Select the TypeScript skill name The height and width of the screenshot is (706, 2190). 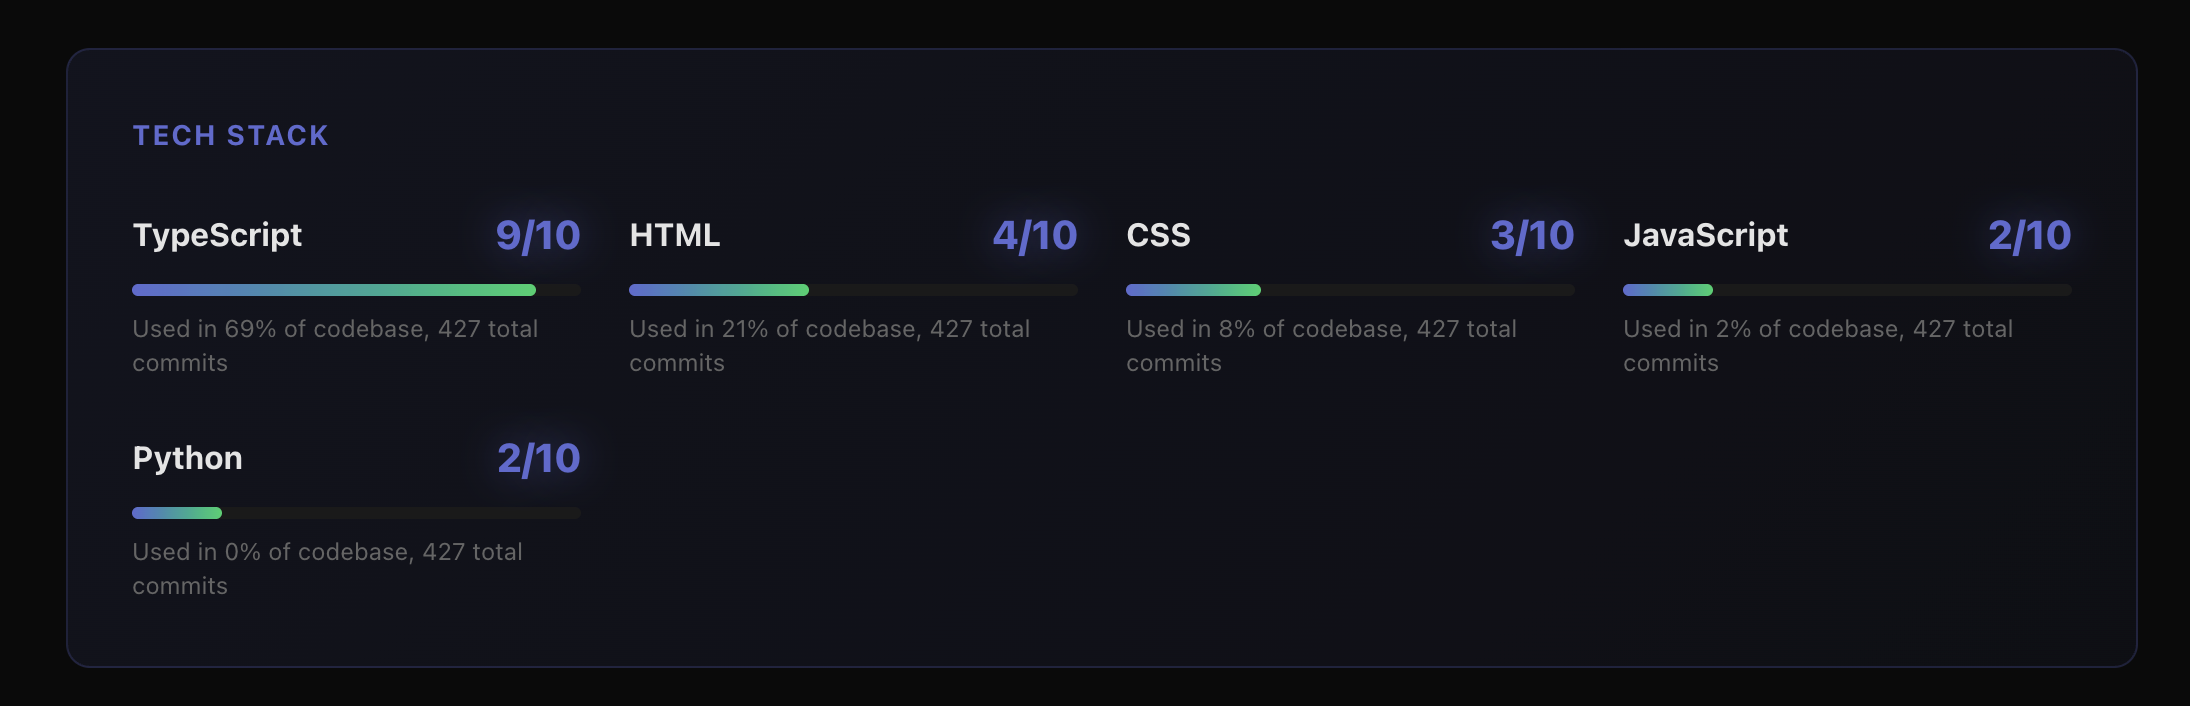pyautogui.click(x=217, y=235)
